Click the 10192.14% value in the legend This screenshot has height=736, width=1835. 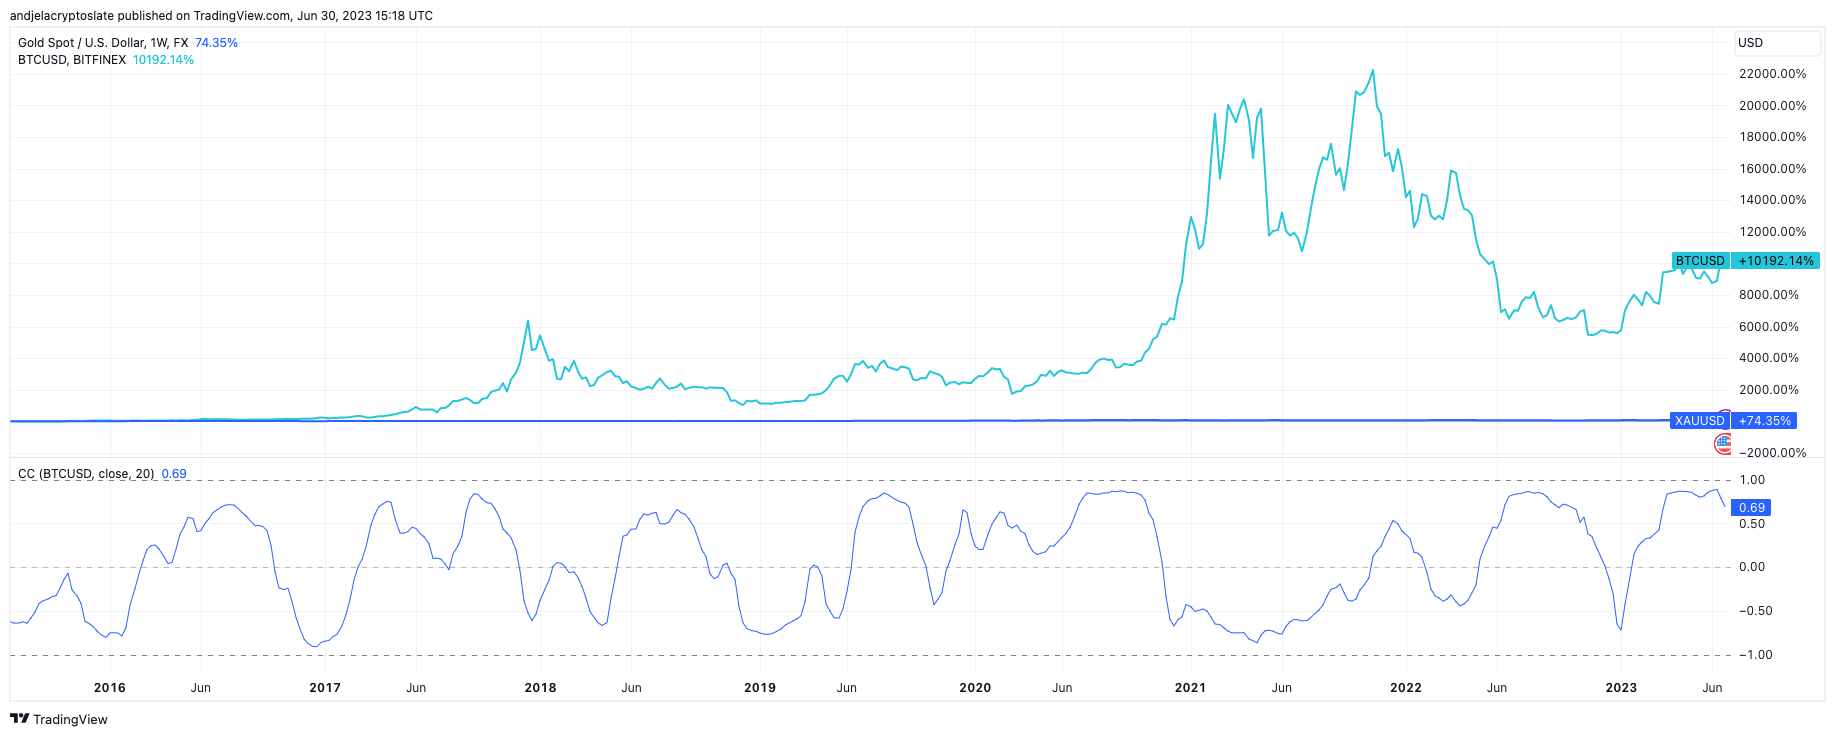(163, 60)
